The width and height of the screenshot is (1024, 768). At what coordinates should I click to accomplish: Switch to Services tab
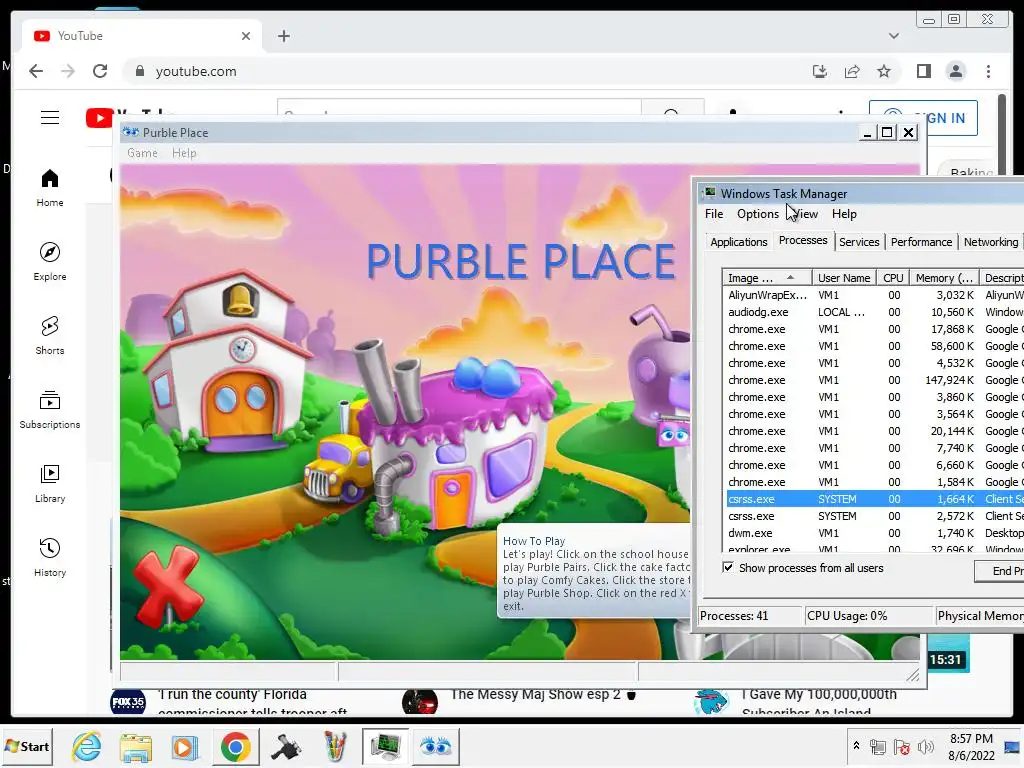pos(859,242)
